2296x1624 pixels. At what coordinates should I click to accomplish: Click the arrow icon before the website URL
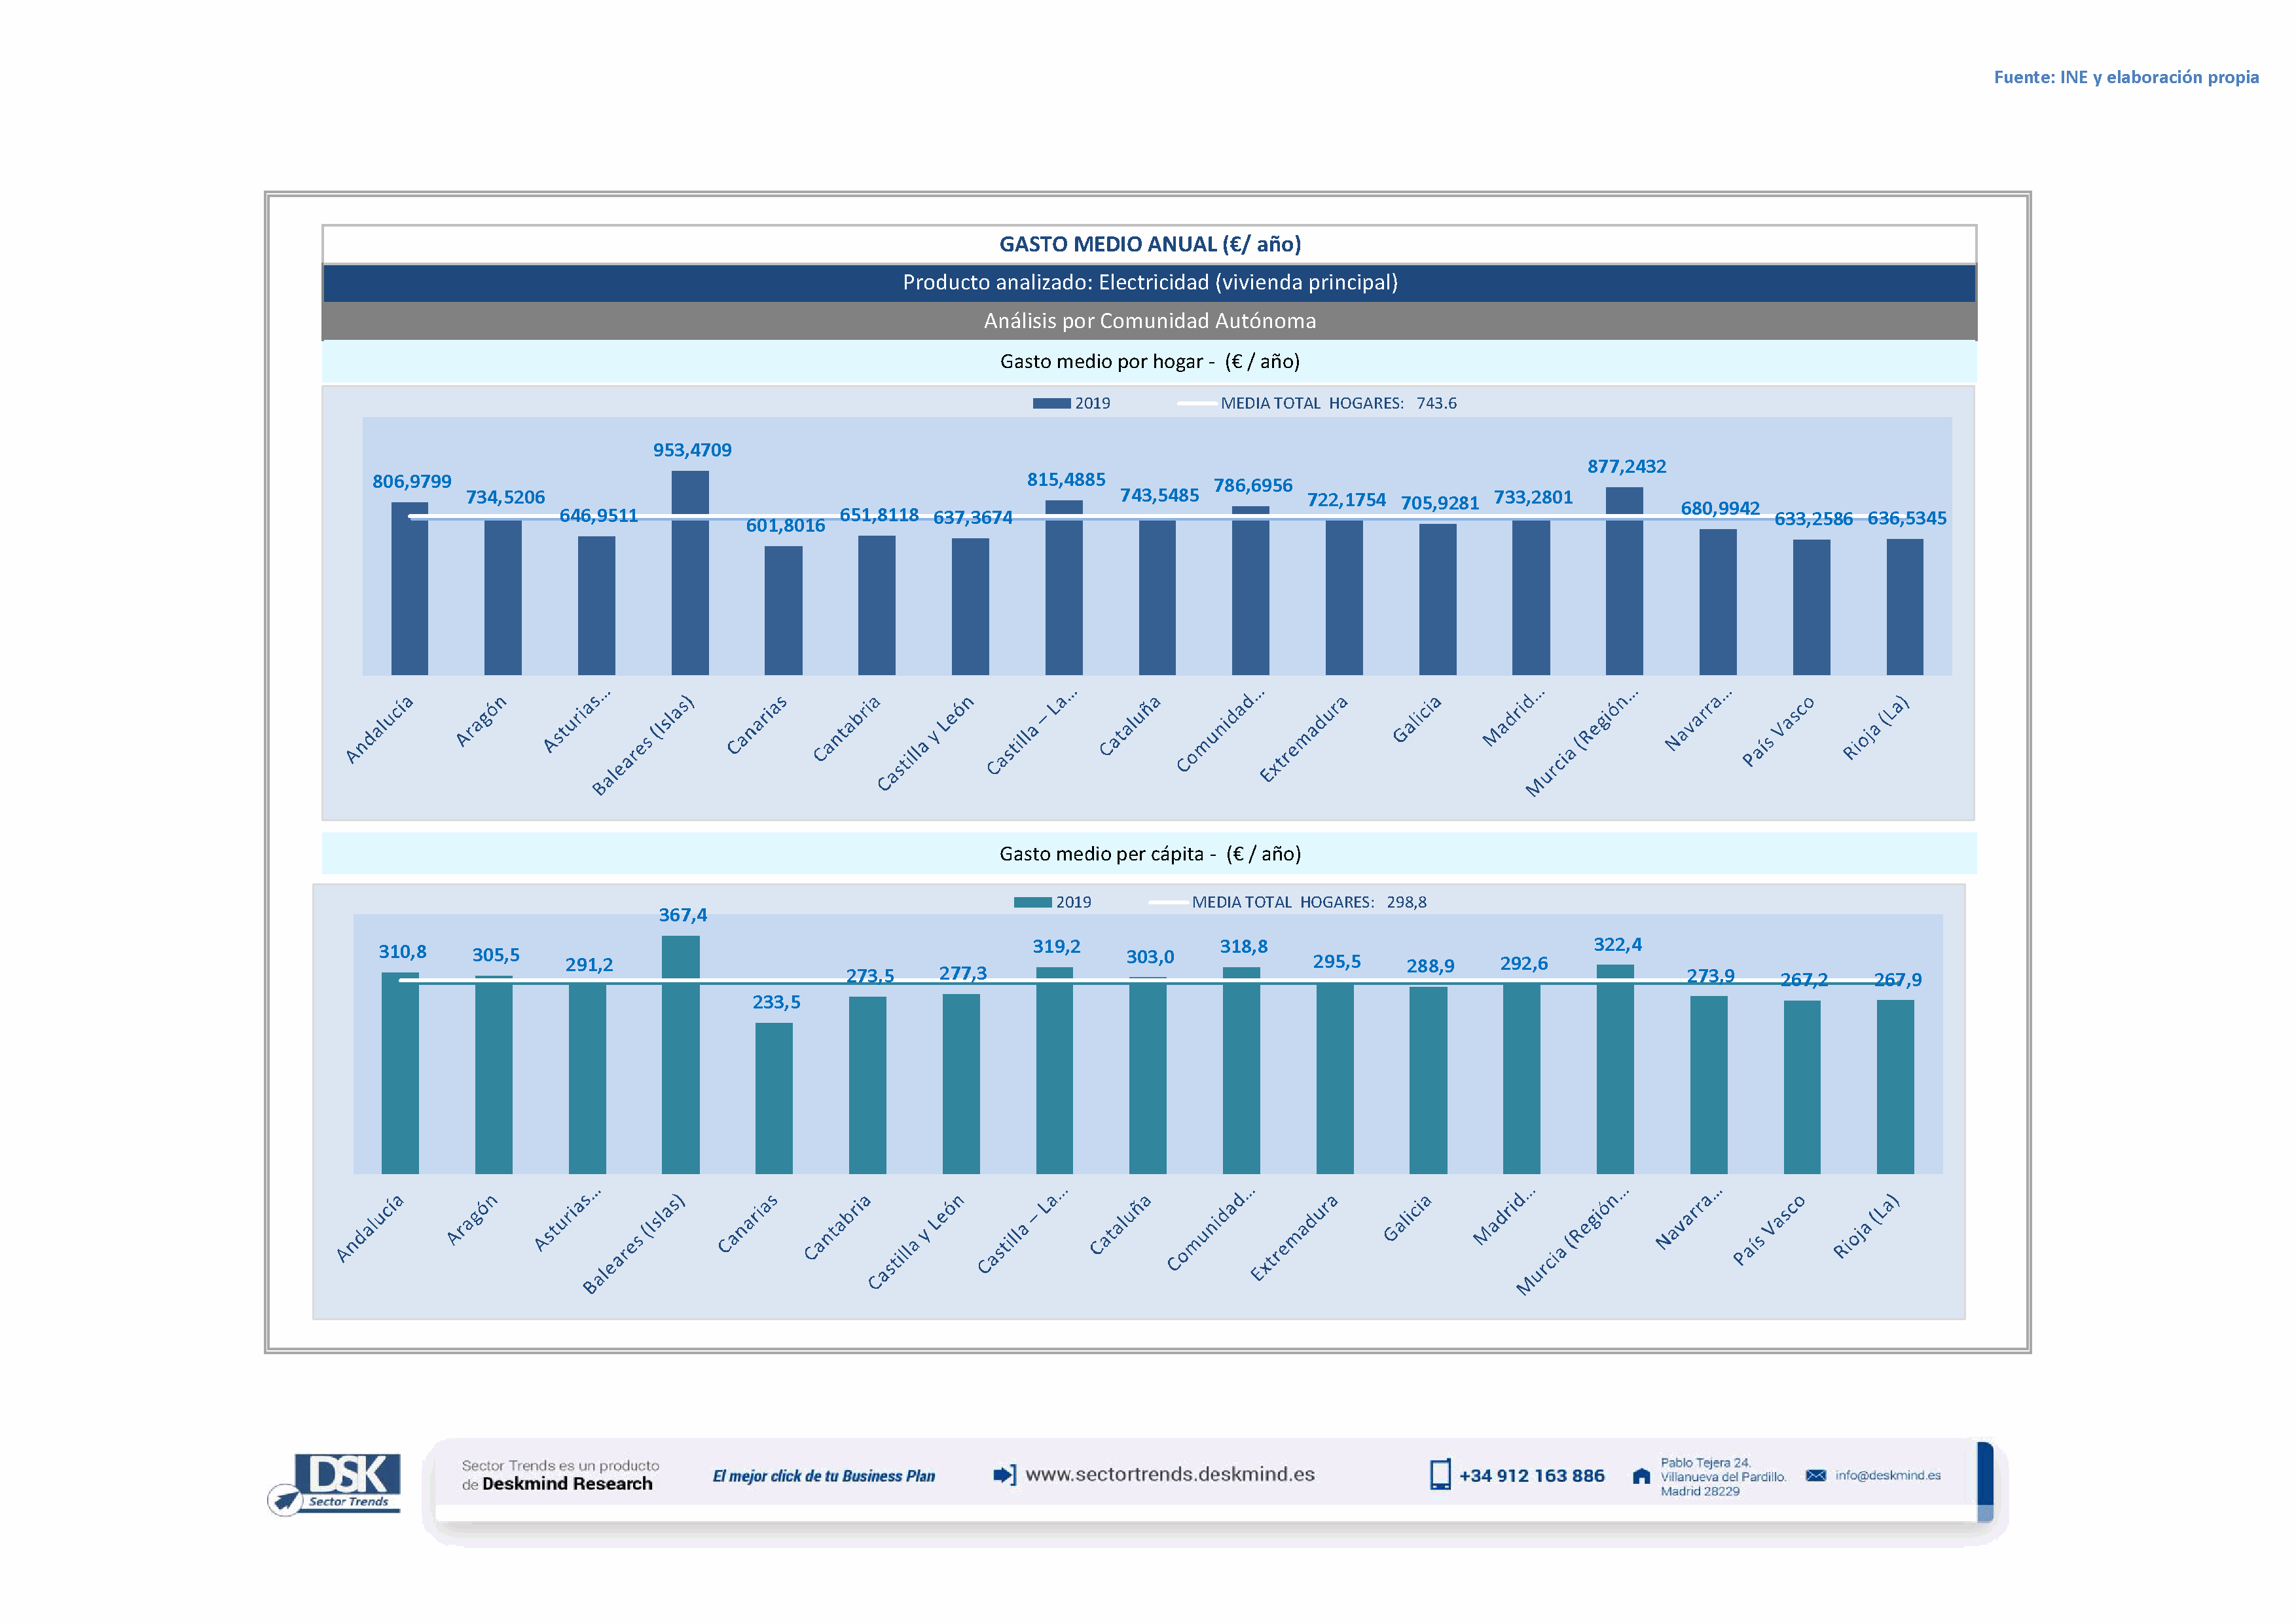1004,1475
